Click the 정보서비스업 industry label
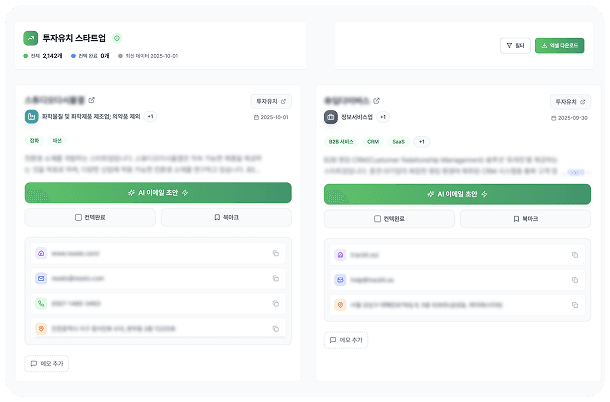Image resolution: width=610 pixels, height=402 pixels. (357, 117)
